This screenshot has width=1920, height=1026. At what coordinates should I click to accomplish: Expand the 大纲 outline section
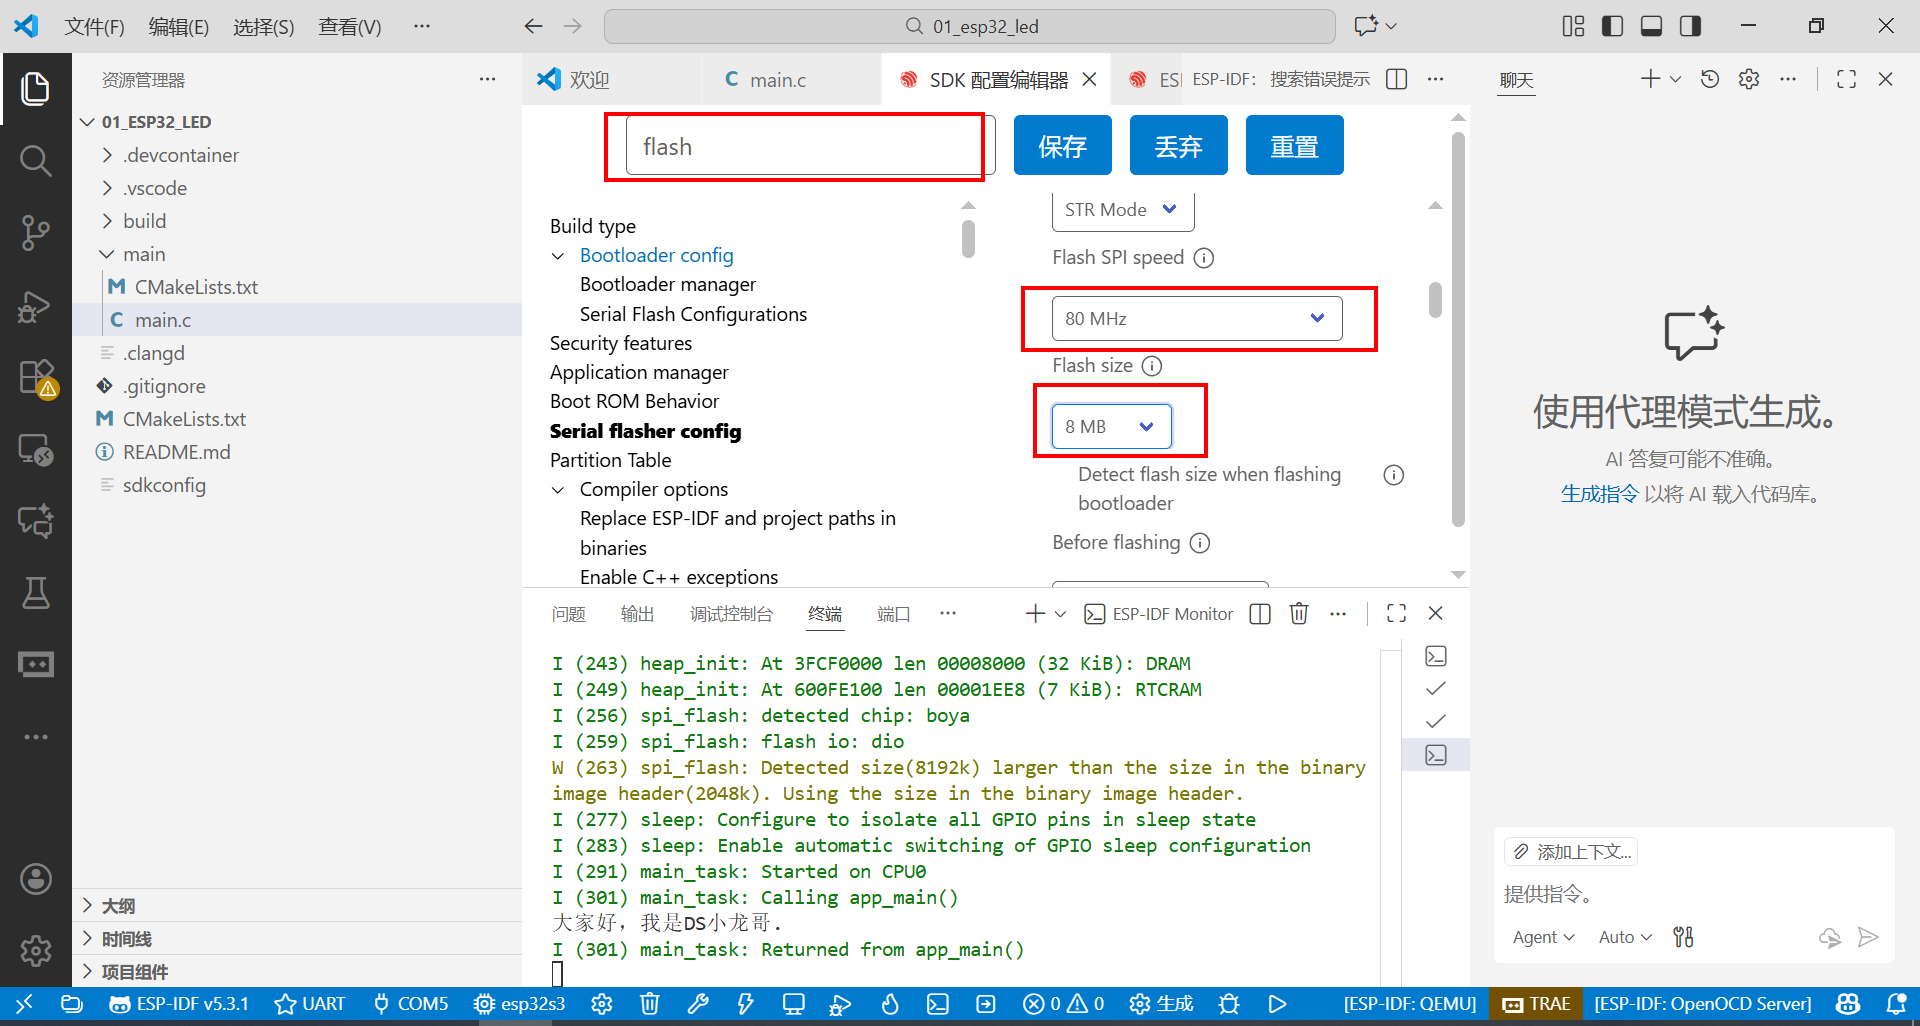coord(118,906)
